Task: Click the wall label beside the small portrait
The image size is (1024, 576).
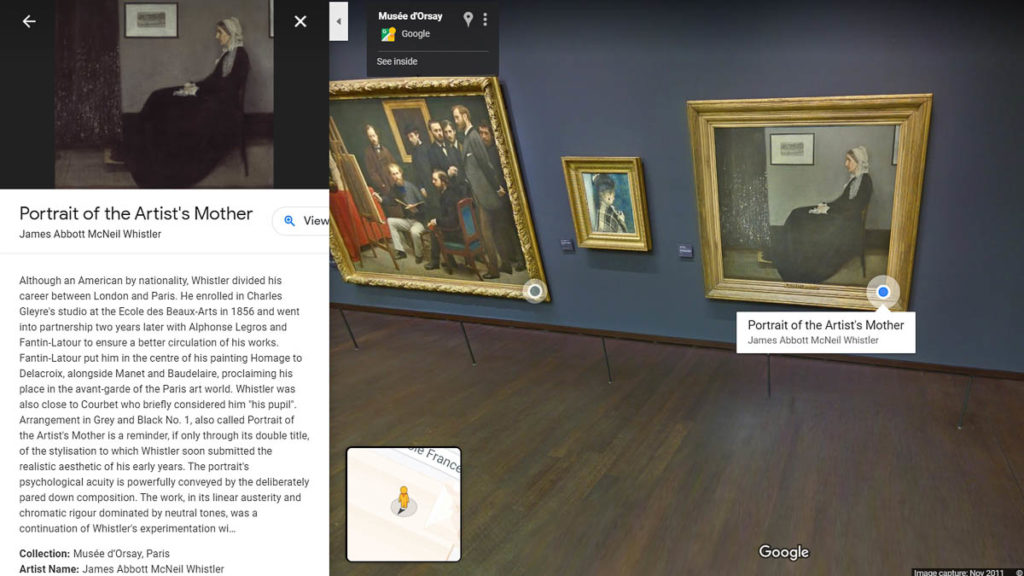Action: pyautogui.click(x=567, y=245)
